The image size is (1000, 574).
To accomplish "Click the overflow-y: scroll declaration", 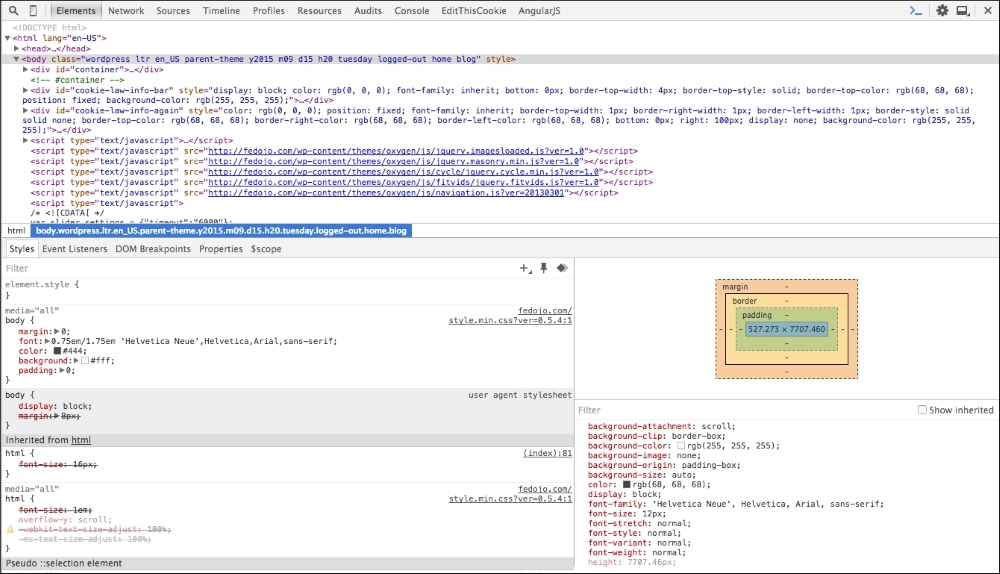I will pyautogui.click(x=65, y=520).
